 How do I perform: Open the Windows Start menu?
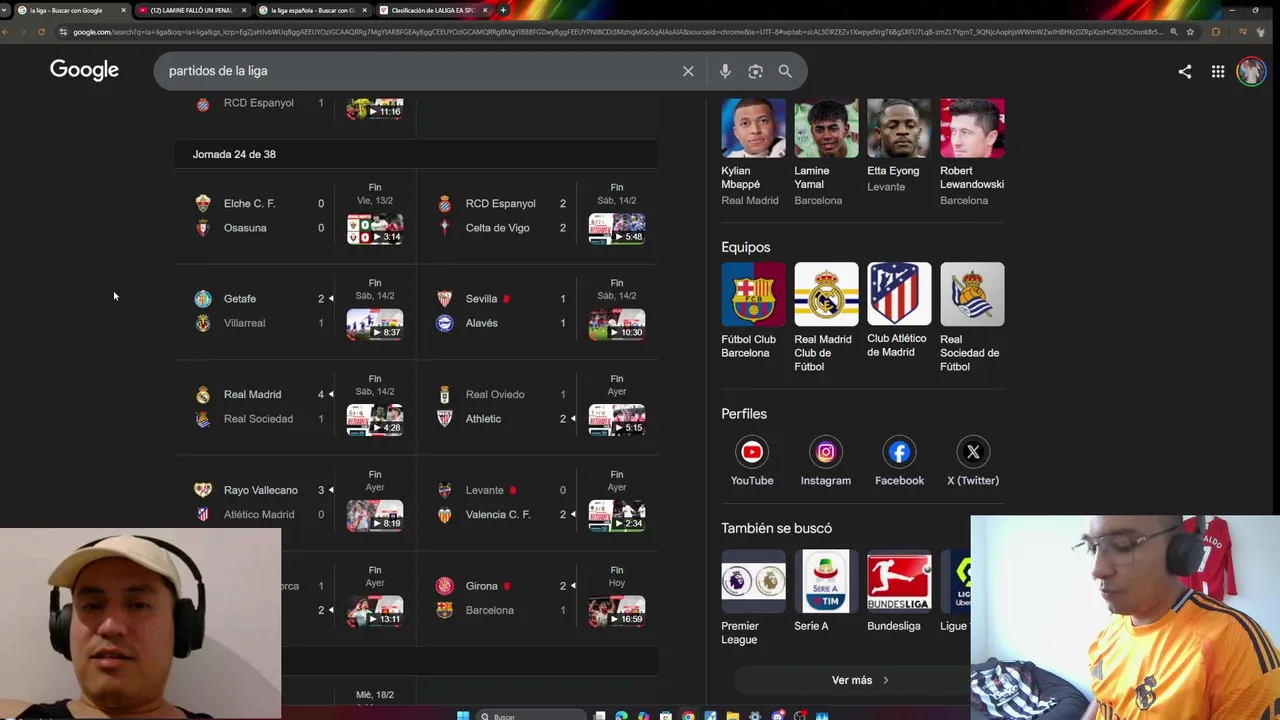coord(463,716)
